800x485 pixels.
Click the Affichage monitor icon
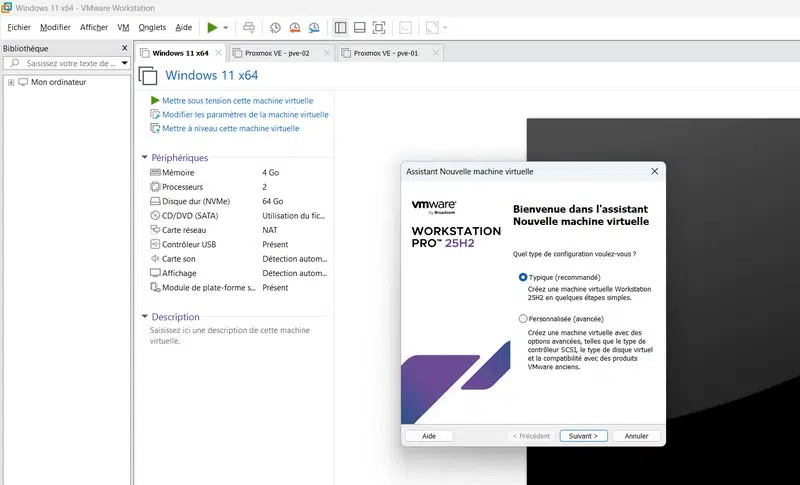[155, 273]
